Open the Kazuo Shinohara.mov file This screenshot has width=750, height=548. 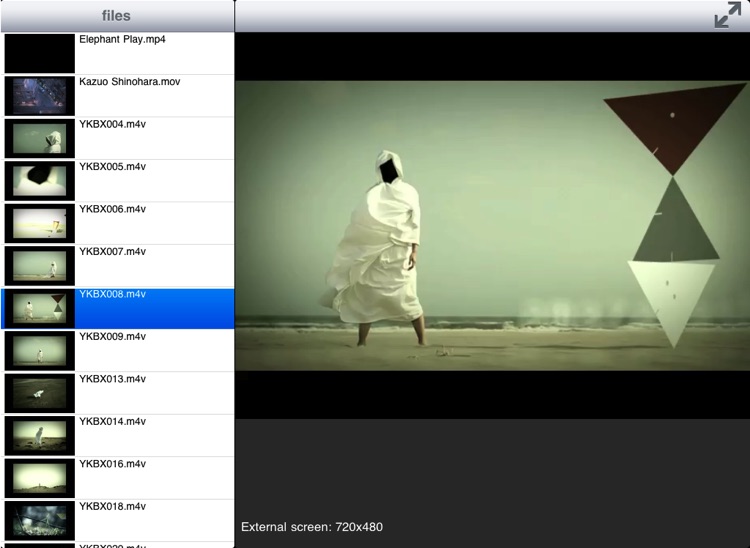pos(155,95)
